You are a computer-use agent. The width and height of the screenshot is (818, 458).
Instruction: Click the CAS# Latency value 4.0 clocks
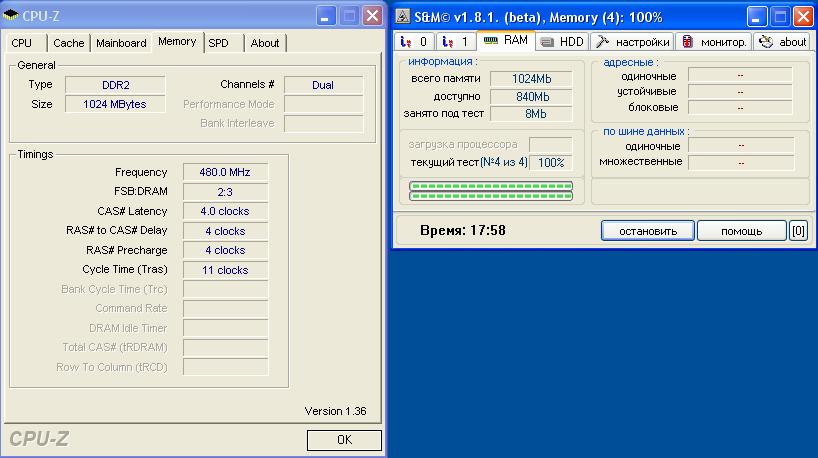pyautogui.click(x=225, y=211)
